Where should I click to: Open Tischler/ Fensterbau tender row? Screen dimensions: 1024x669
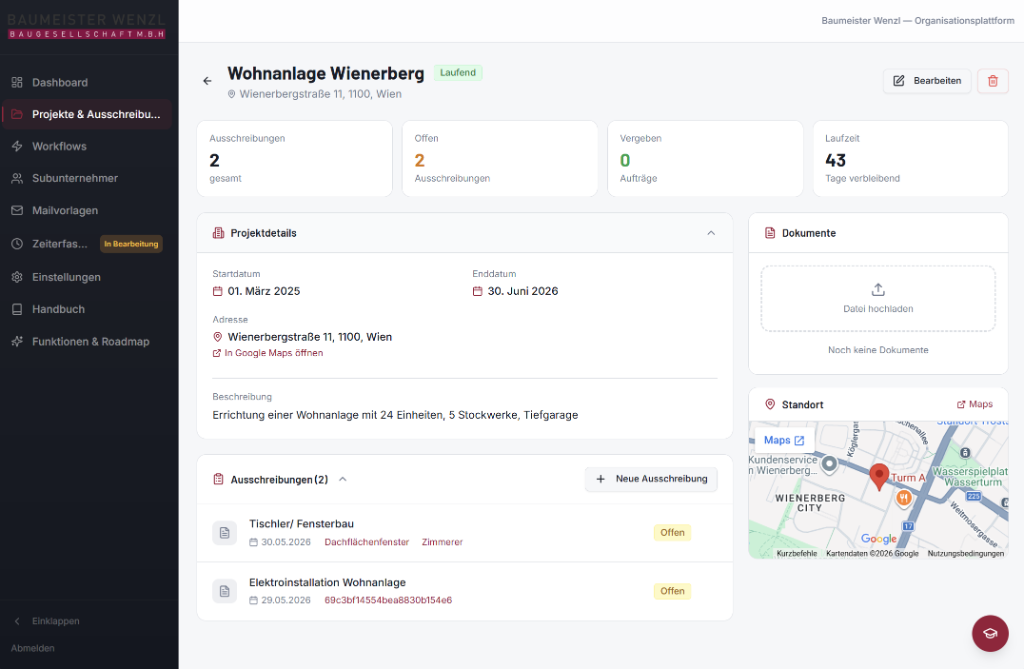click(x=464, y=532)
